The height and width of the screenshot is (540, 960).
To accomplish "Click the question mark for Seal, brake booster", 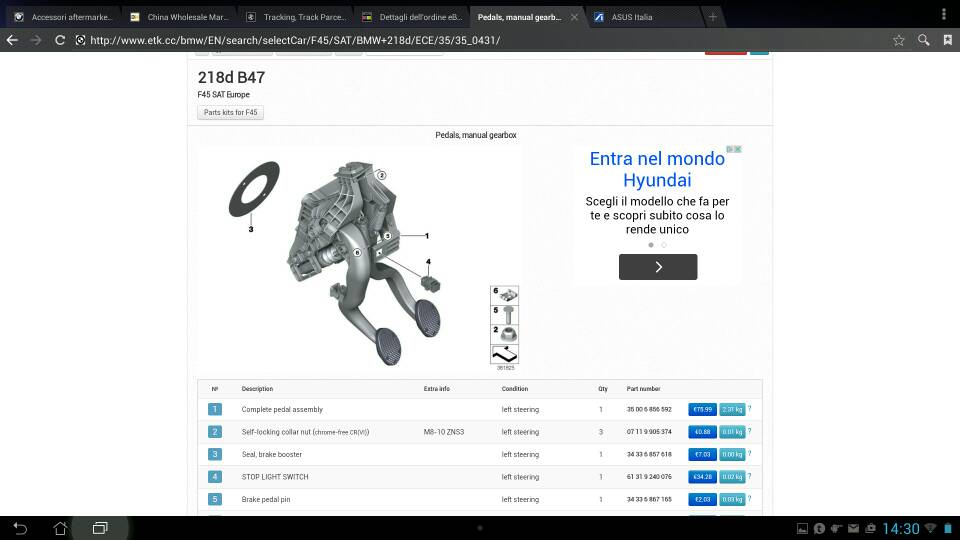I will click(749, 454).
